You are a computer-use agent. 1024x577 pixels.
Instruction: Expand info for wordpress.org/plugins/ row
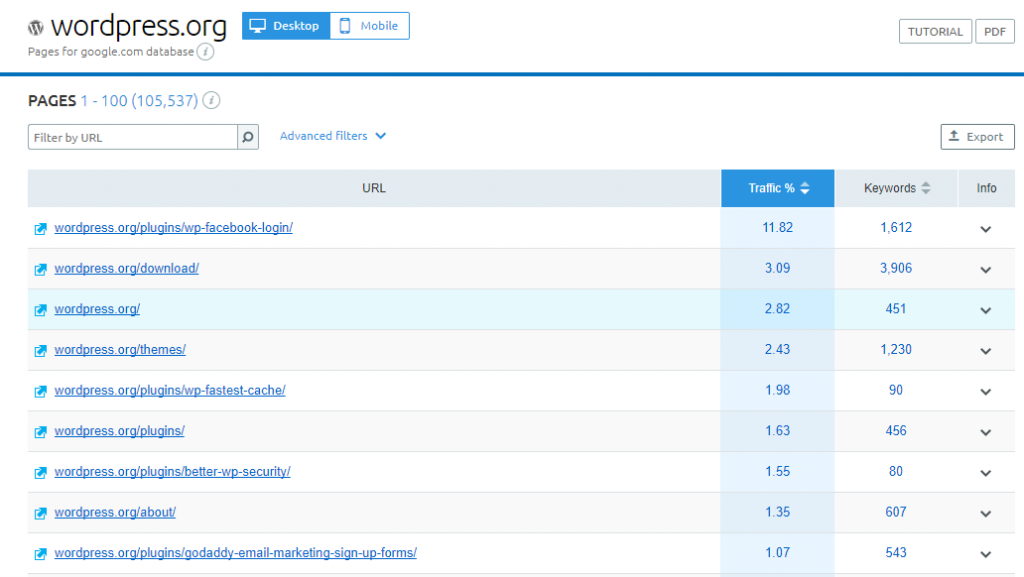[x=985, y=432]
